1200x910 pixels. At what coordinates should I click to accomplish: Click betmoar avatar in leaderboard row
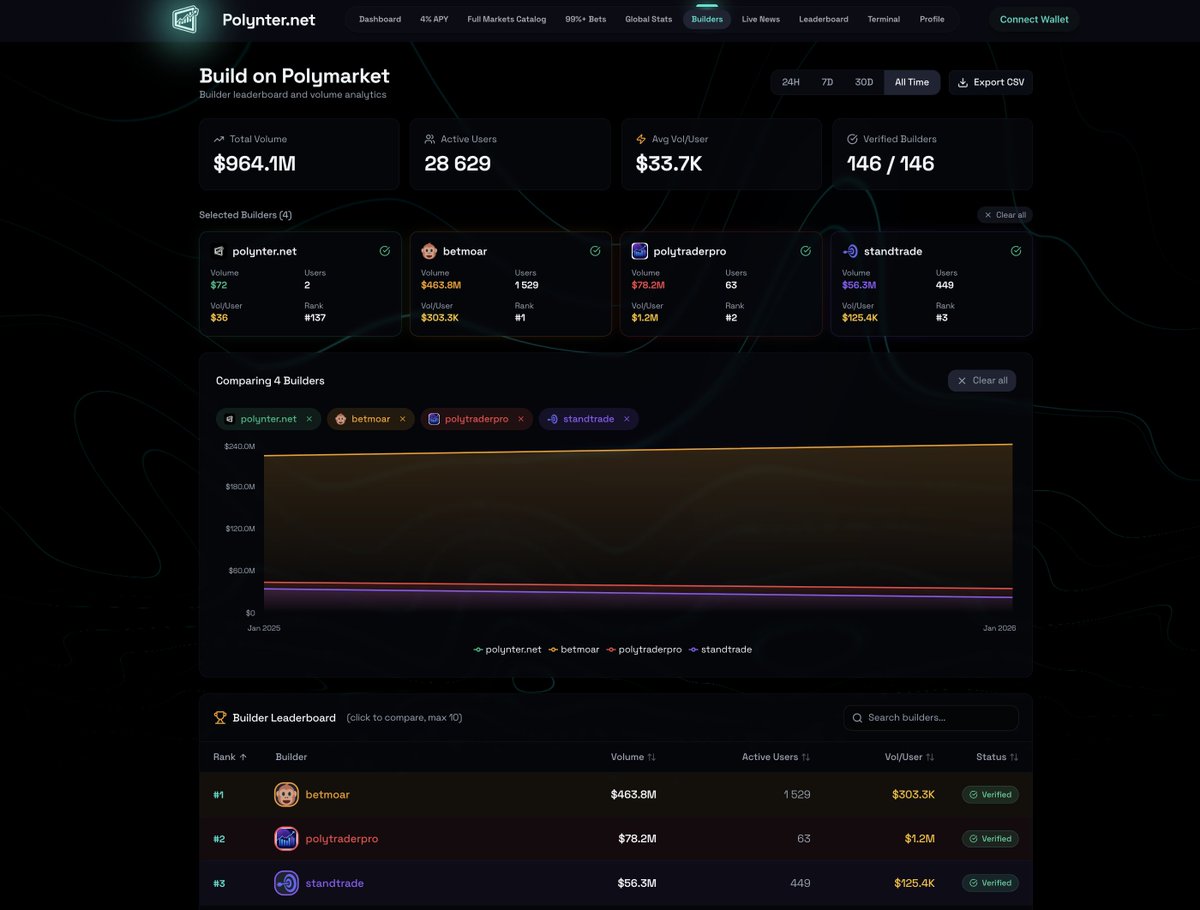(x=286, y=795)
